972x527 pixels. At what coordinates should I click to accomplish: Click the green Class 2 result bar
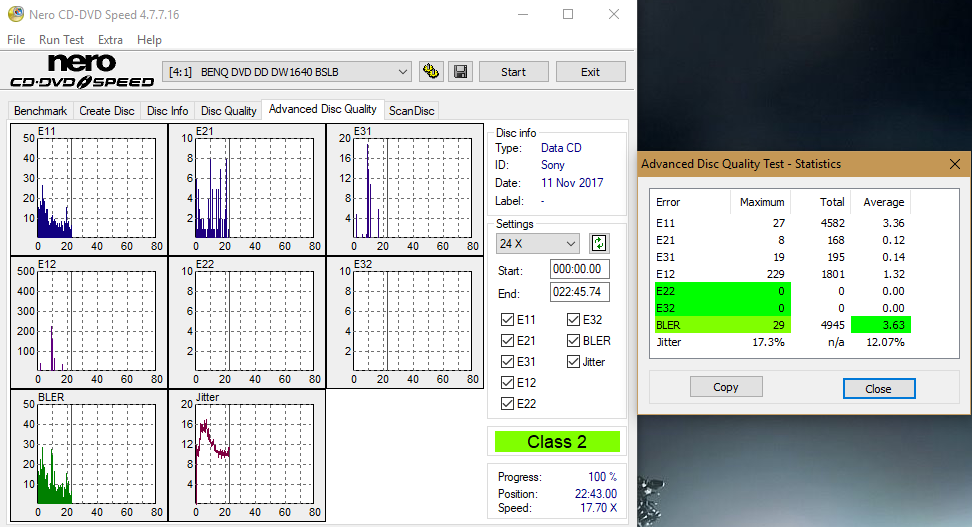557,442
